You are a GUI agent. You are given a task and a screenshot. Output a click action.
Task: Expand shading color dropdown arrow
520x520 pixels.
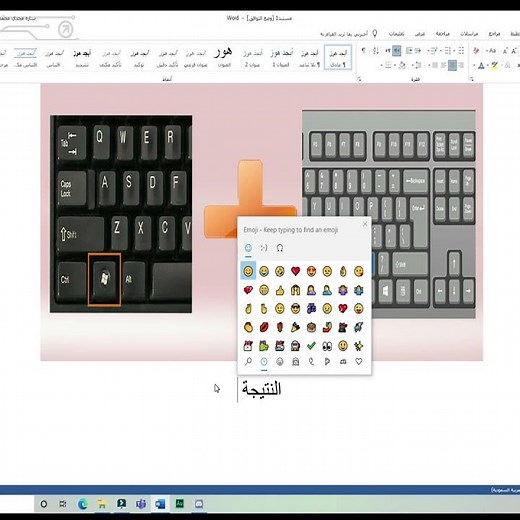395,65
